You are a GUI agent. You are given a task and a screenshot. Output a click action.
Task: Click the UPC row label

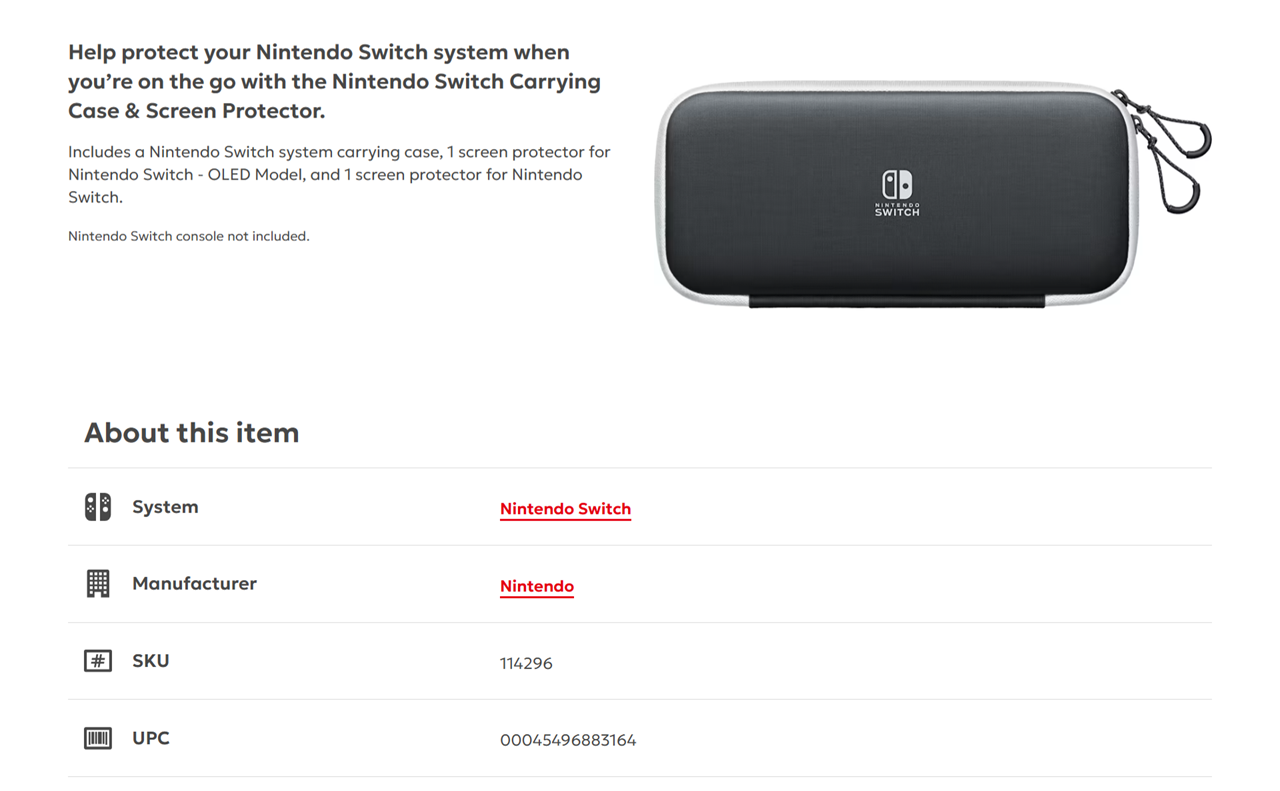tap(151, 739)
